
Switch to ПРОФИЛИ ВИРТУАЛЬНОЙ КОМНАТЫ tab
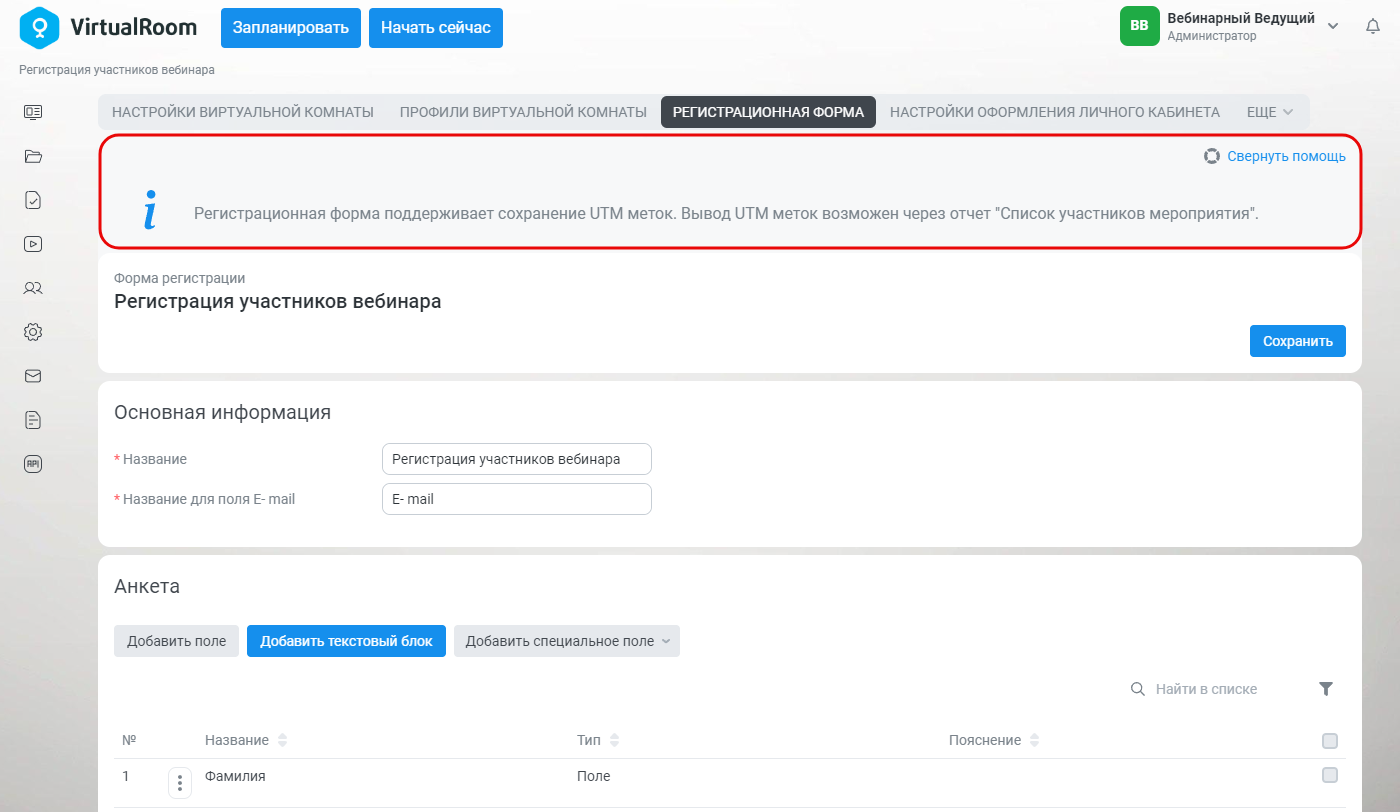(523, 112)
